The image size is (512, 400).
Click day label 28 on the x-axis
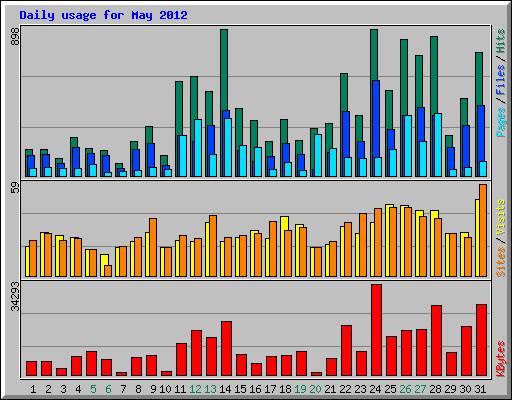pyautogui.click(x=435, y=389)
